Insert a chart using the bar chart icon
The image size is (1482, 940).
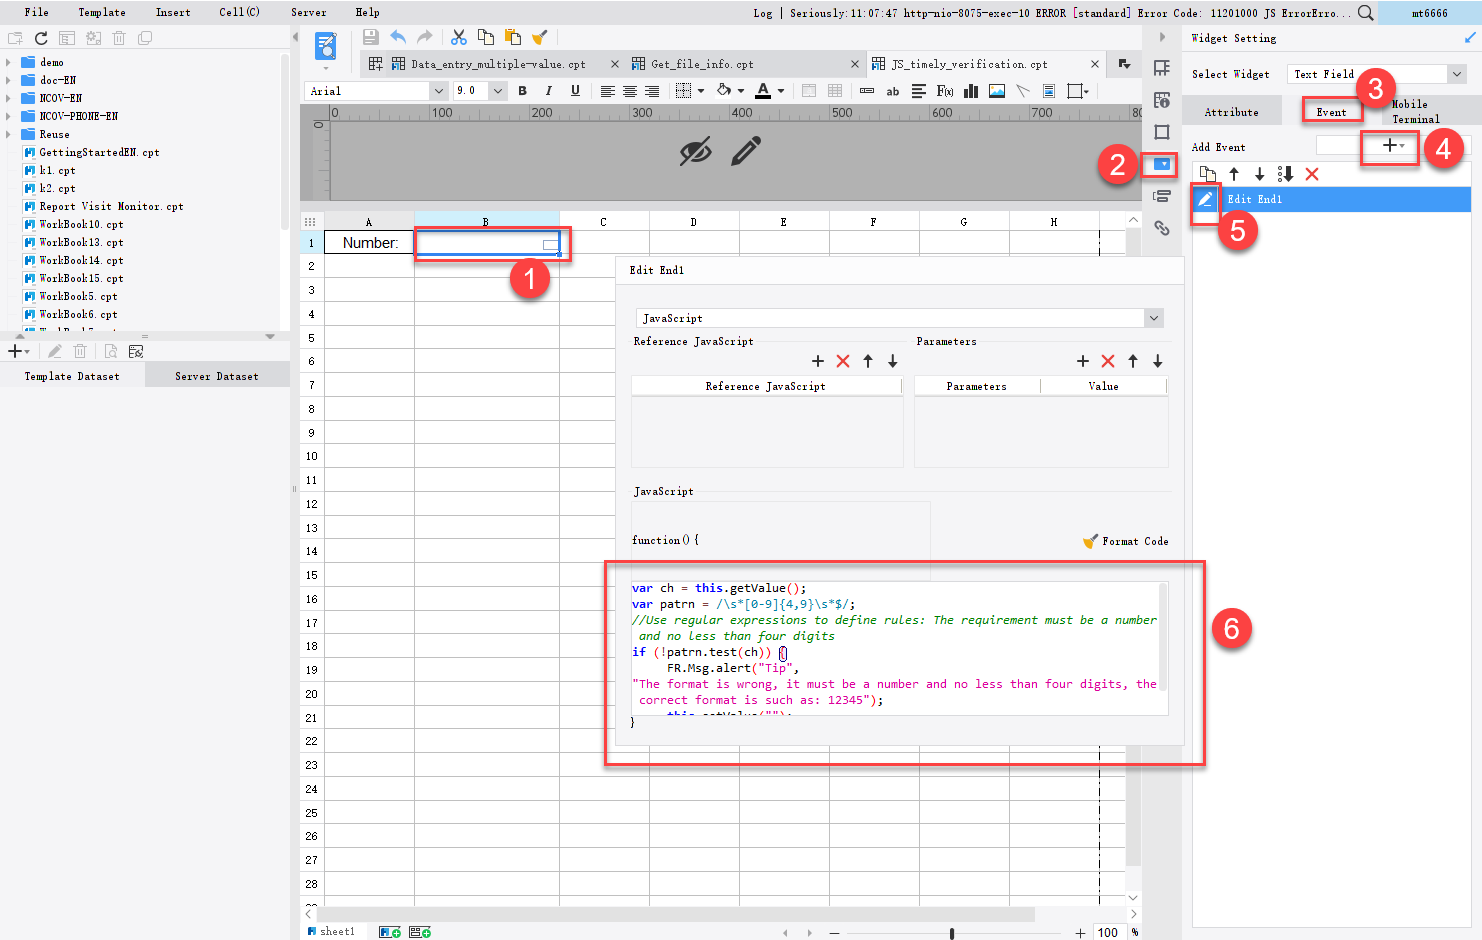[x=971, y=91]
